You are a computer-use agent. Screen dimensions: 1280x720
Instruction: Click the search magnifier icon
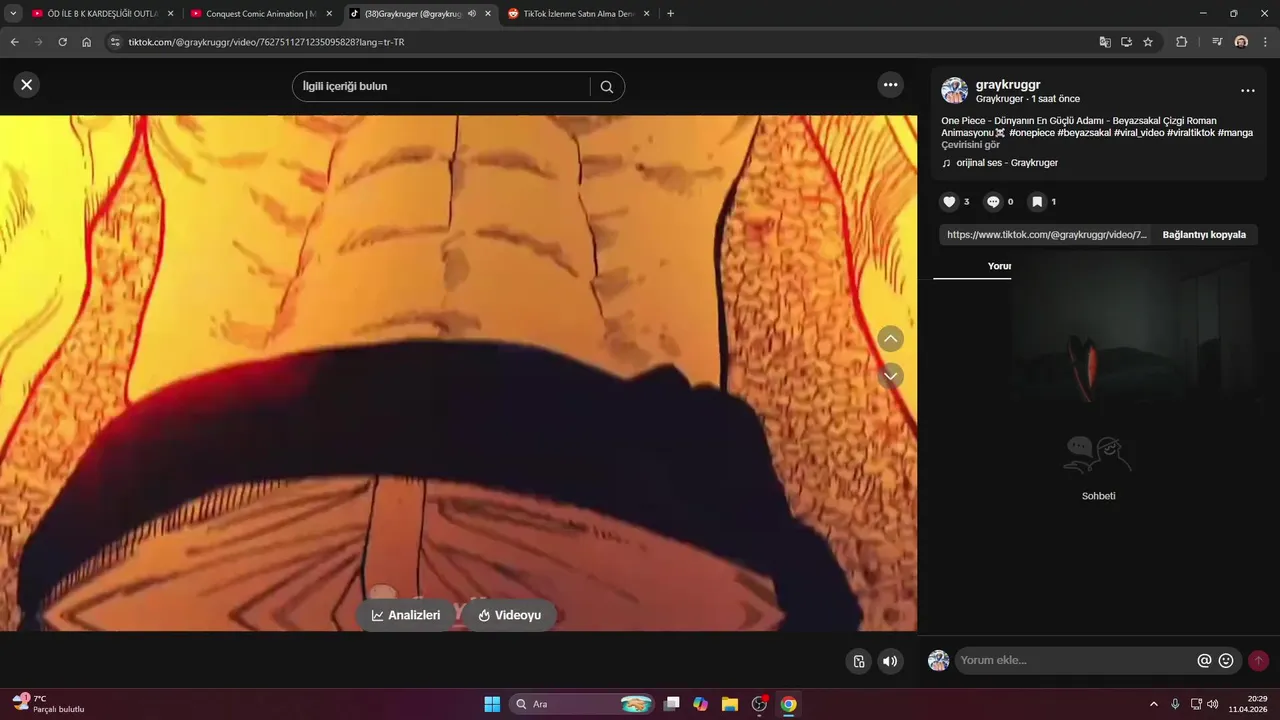607,87
